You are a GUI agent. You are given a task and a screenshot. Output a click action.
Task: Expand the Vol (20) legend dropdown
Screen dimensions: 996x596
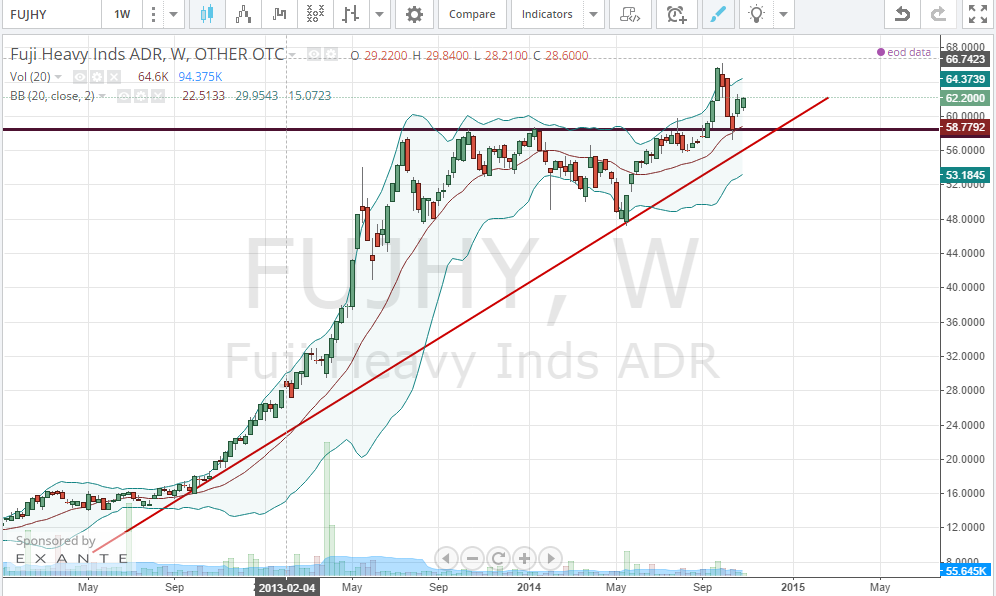click(58, 77)
